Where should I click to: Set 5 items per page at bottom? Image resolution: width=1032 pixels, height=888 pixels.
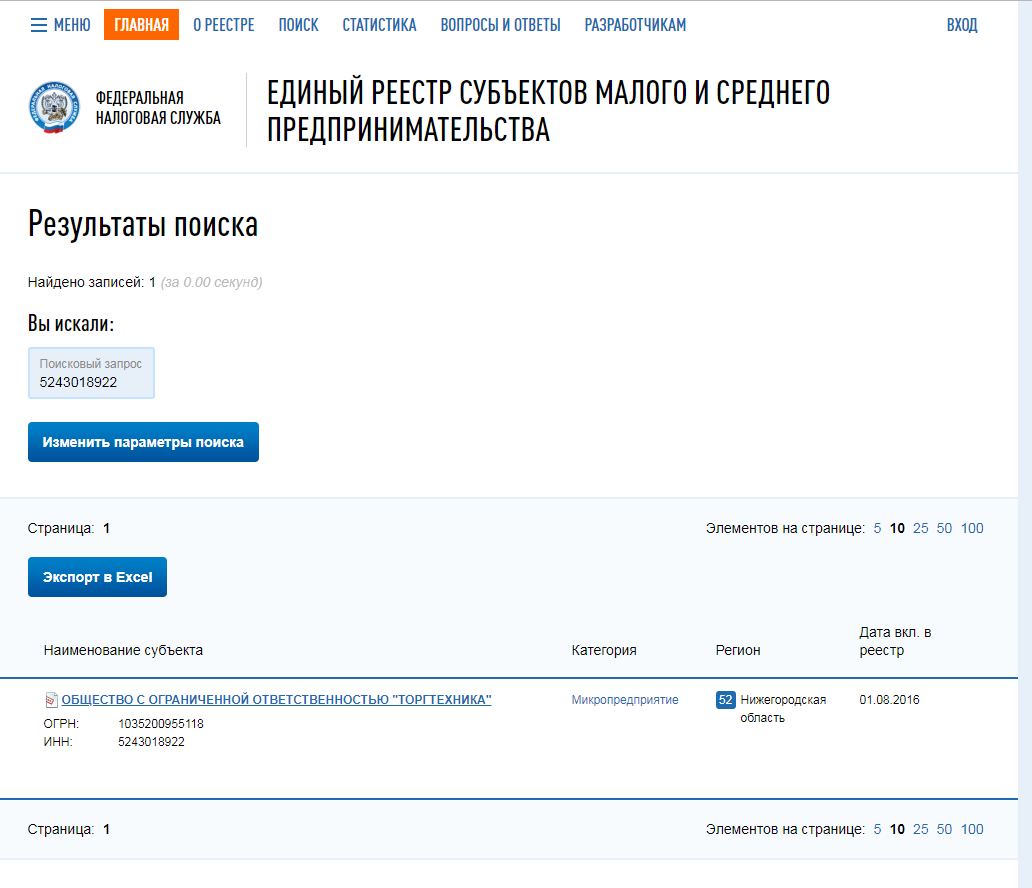click(x=877, y=829)
